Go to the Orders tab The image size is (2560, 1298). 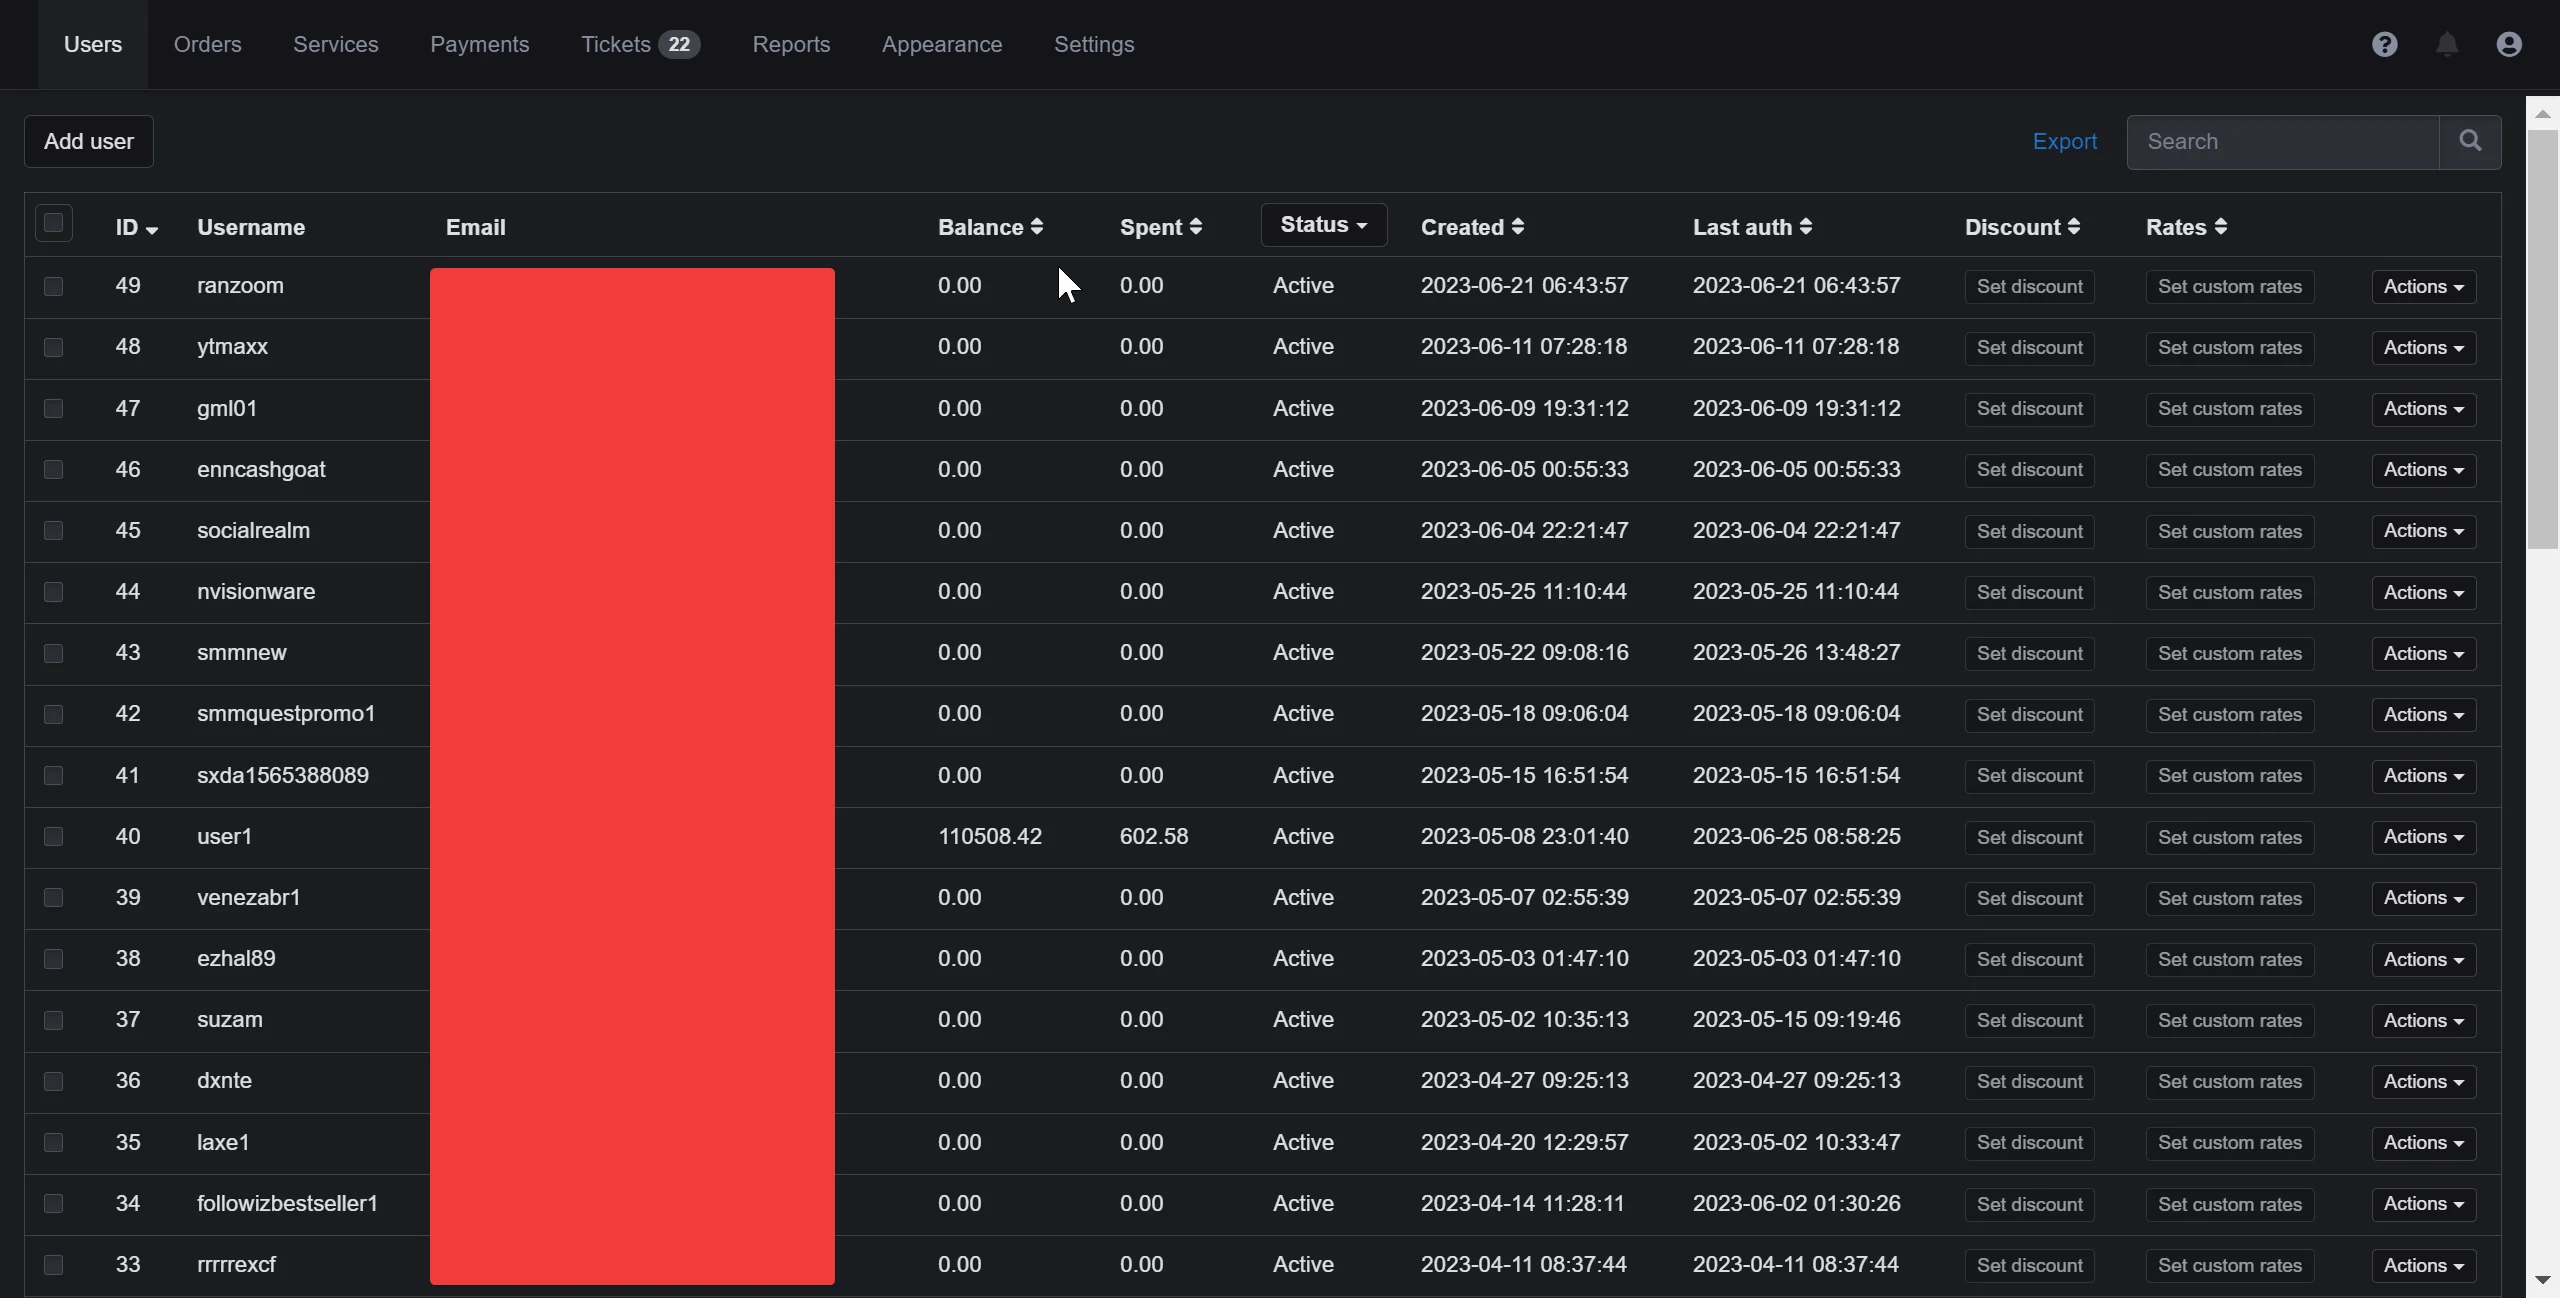[x=207, y=44]
